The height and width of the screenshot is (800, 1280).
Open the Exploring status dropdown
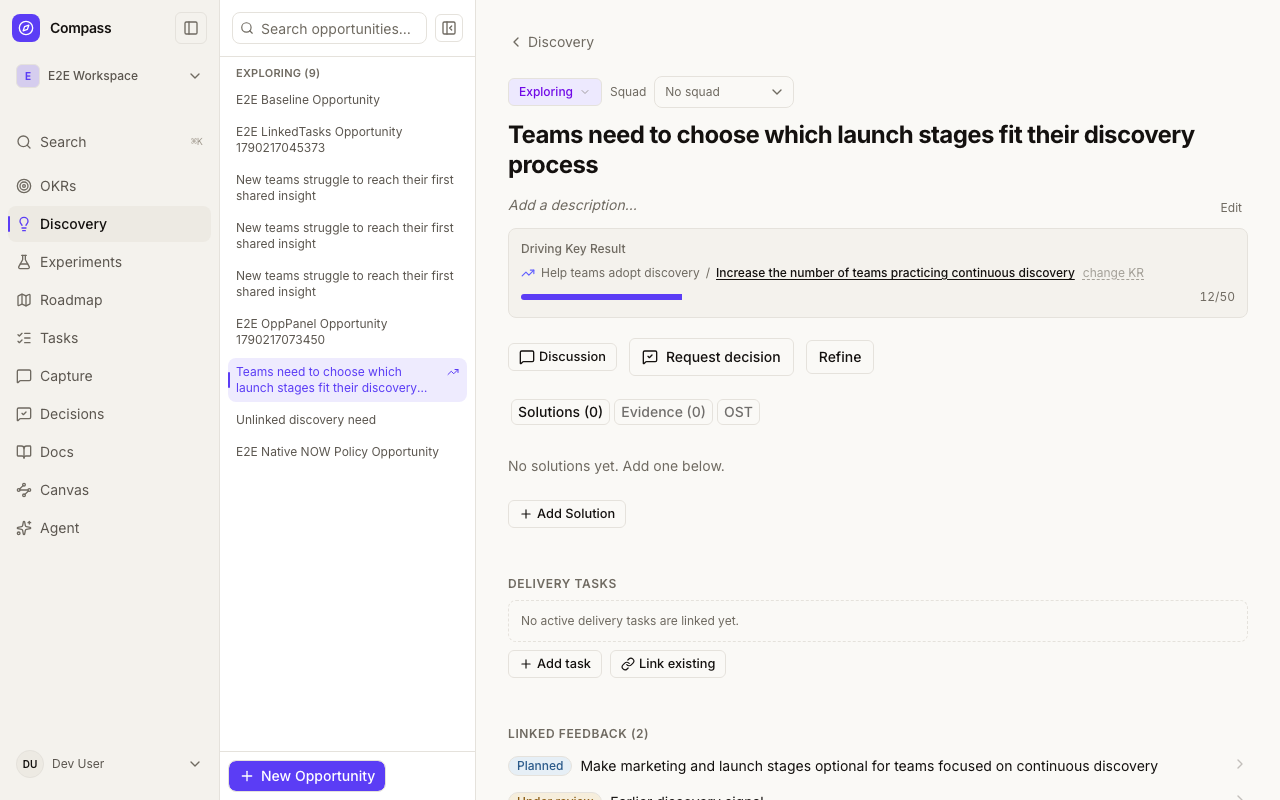tap(555, 92)
